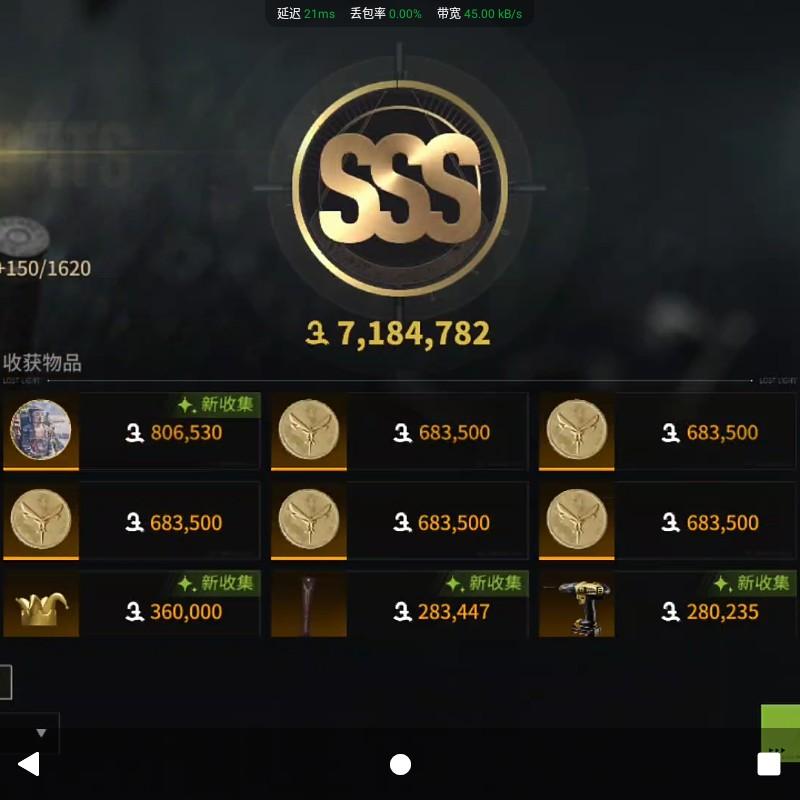Tap the dark rod item worth 283,447

point(309,605)
